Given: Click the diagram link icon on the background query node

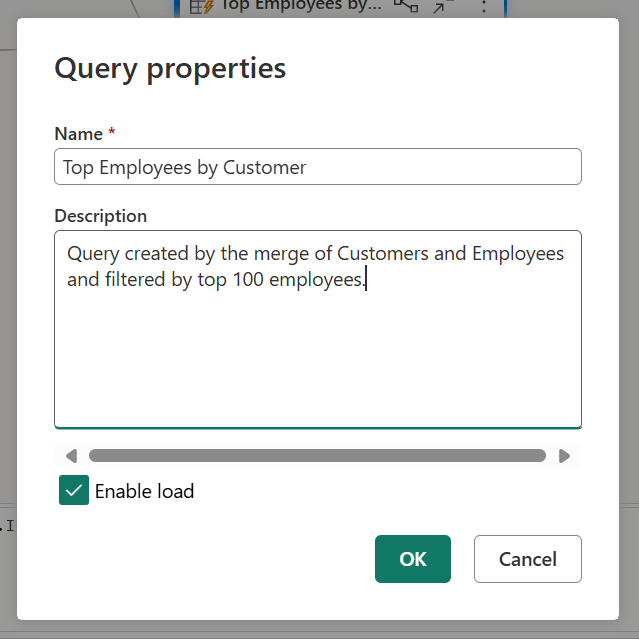Looking at the screenshot, I should pyautogui.click(x=406, y=6).
